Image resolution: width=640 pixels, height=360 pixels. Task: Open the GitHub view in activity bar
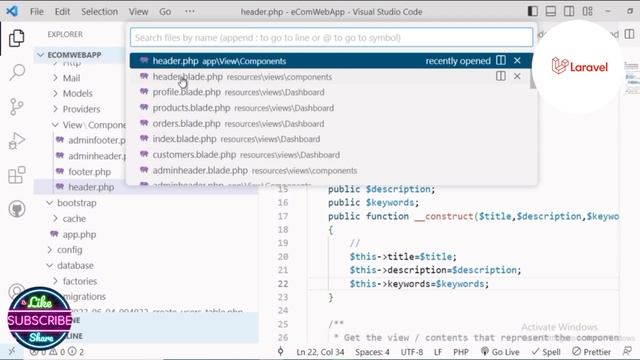pyautogui.click(x=17, y=209)
